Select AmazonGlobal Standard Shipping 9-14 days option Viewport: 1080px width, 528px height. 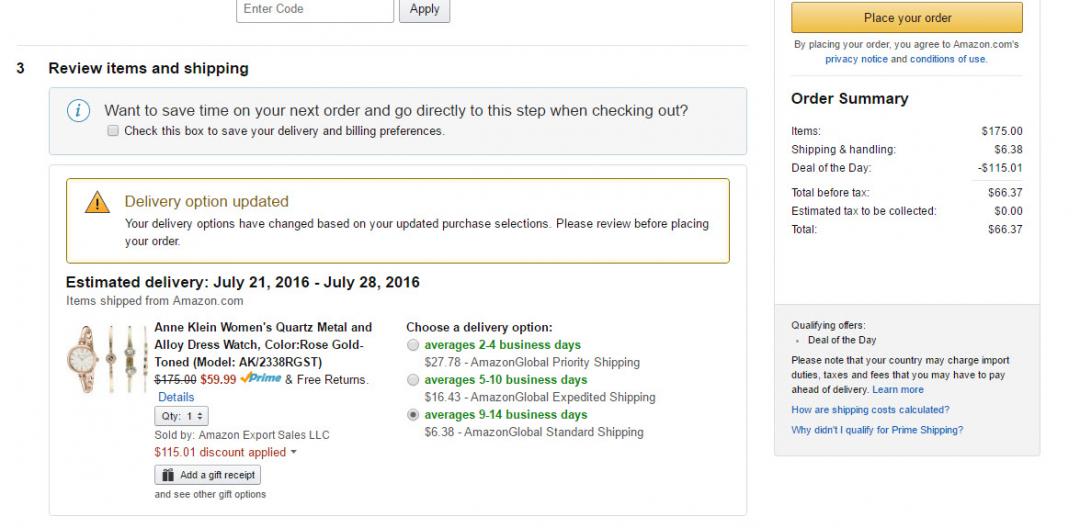(x=414, y=415)
